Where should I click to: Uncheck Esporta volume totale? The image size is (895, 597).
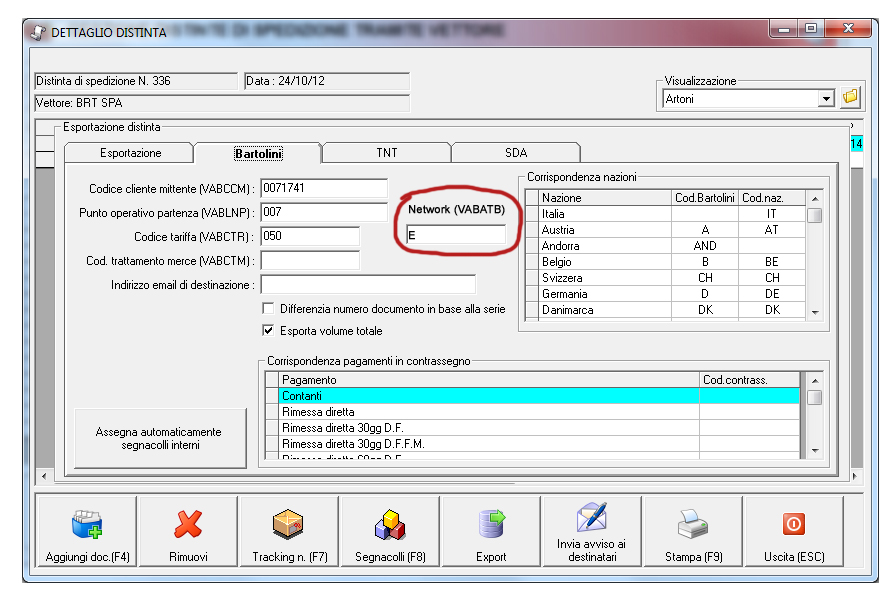pyautogui.click(x=268, y=330)
